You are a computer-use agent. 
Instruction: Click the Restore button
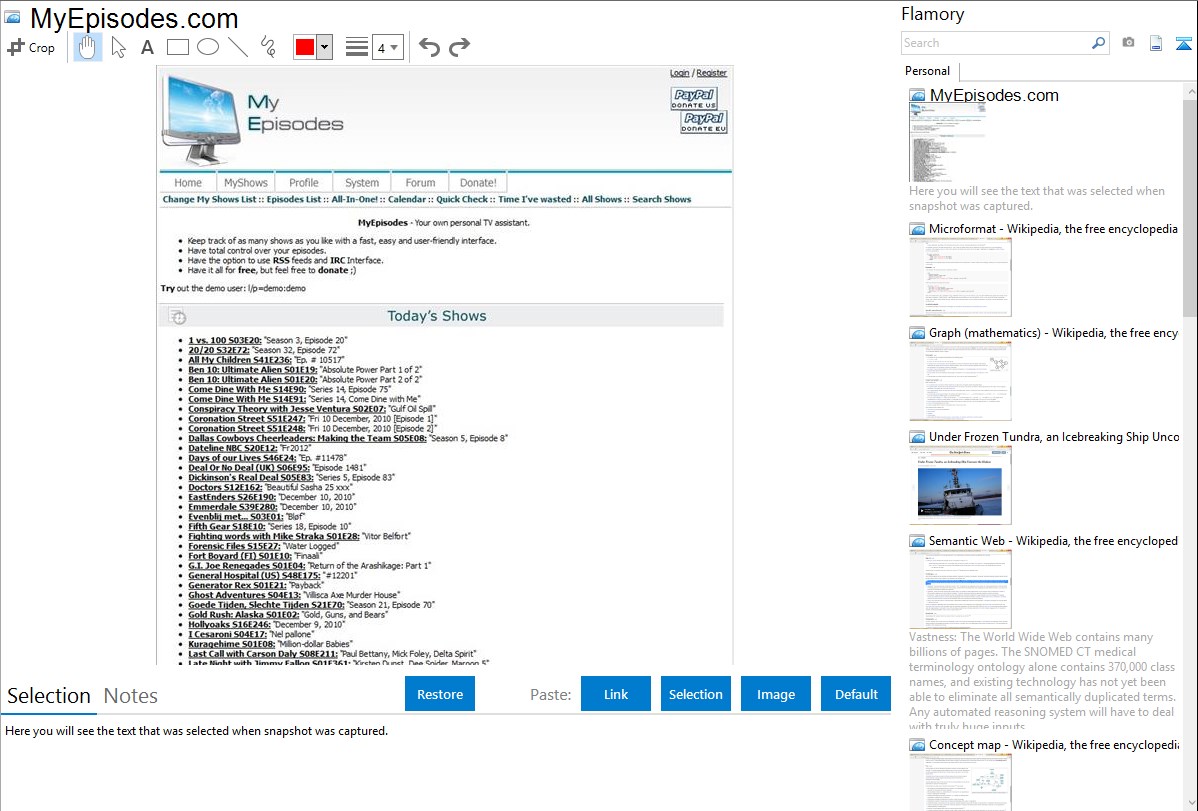point(440,694)
